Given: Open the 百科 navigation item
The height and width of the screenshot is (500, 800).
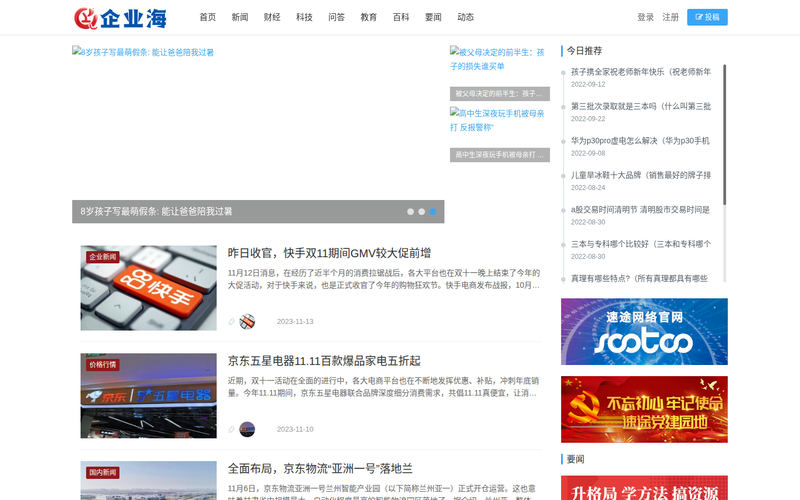Looking at the screenshot, I should pos(401,17).
